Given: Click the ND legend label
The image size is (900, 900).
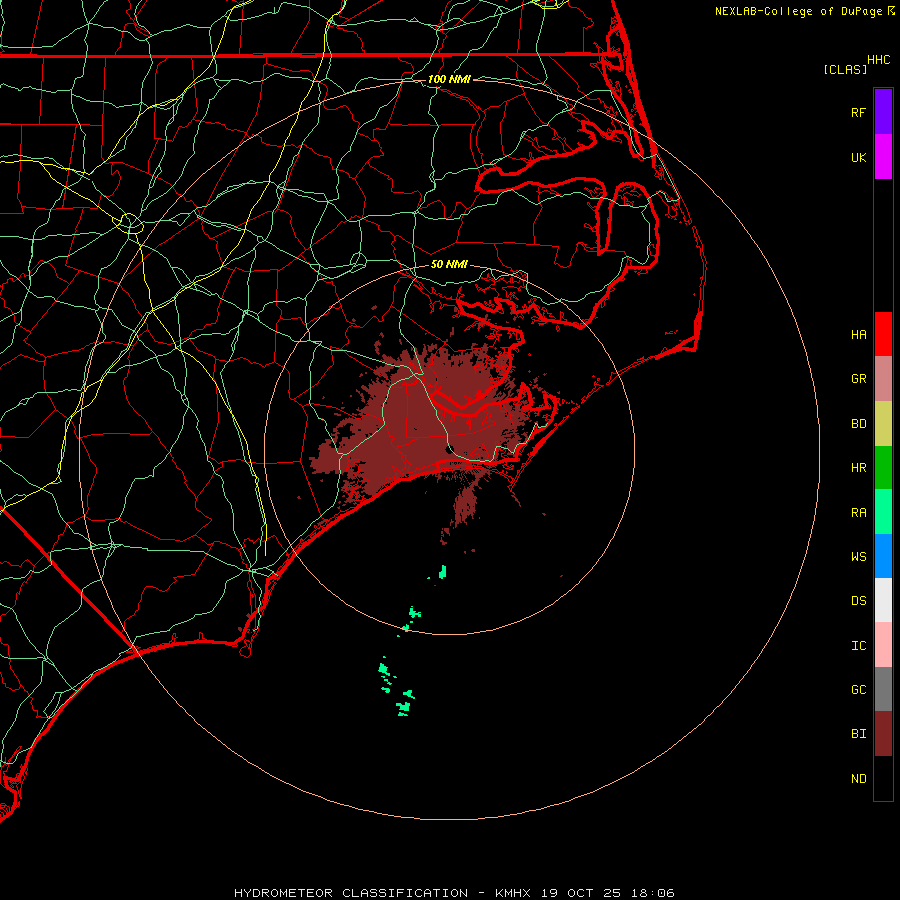Looking at the screenshot, I should click(858, 779).
